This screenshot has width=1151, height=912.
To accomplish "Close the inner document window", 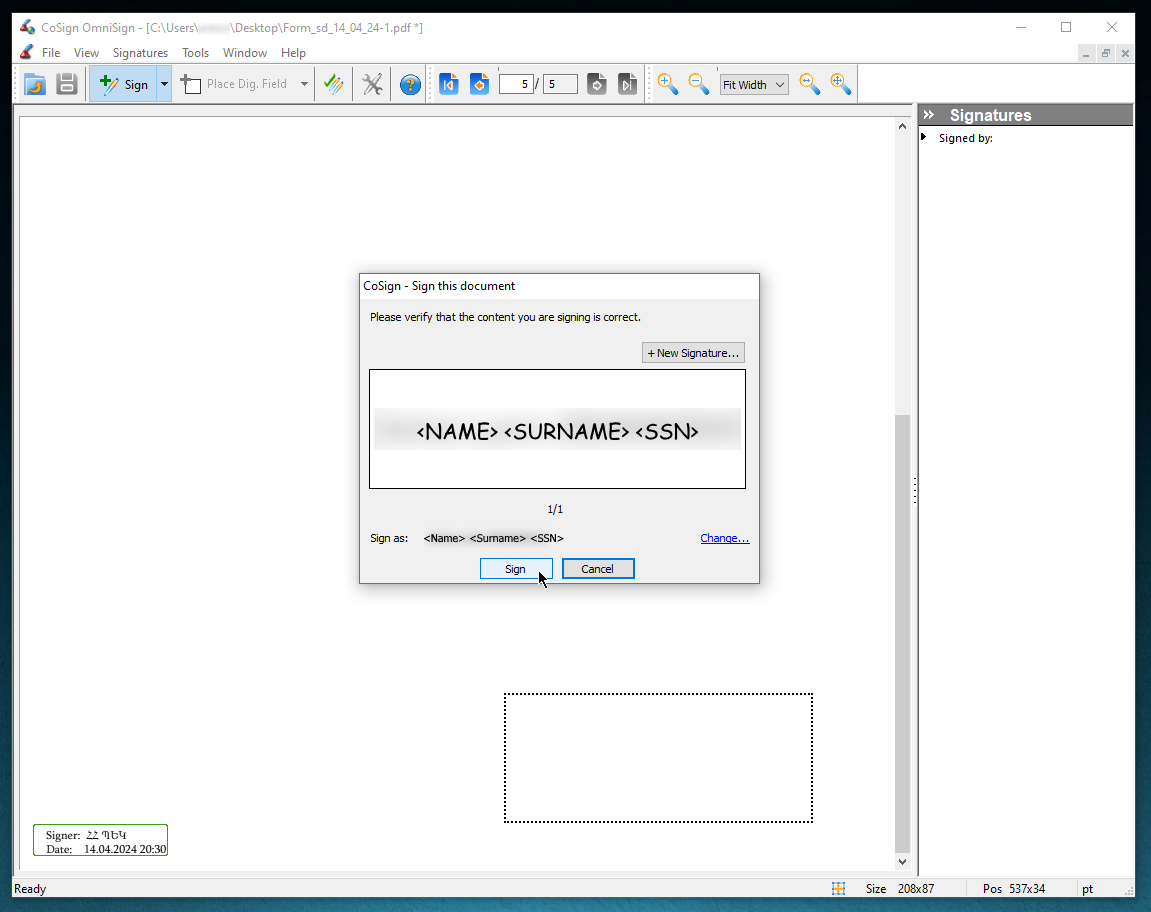I will point(1125,54).
